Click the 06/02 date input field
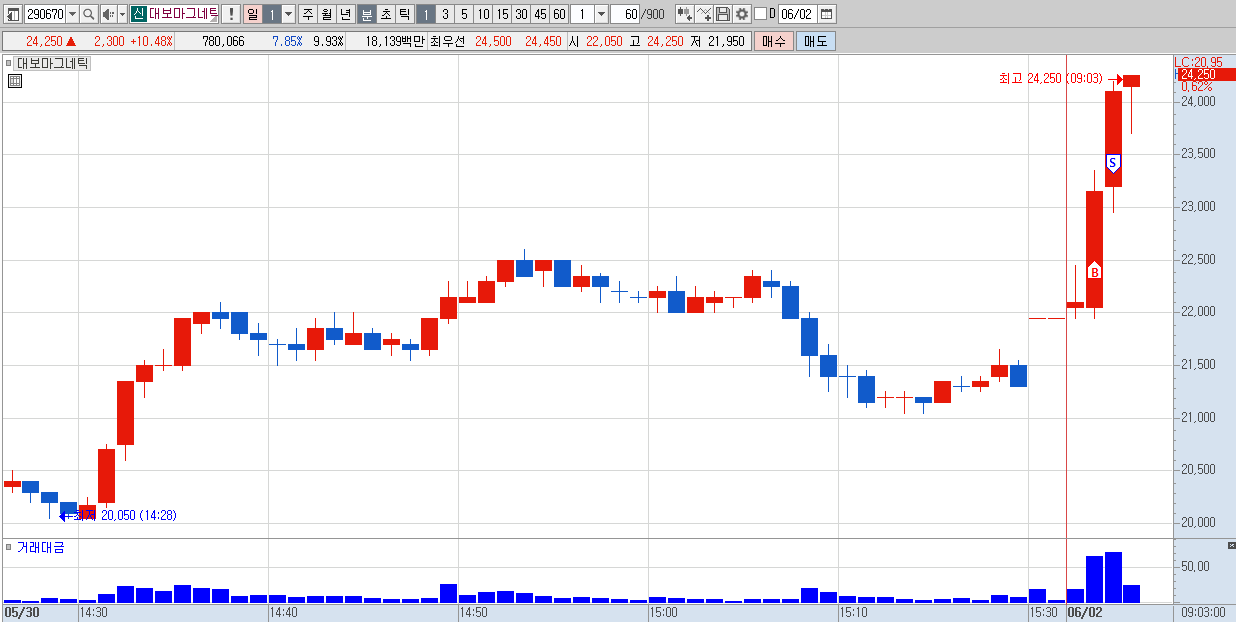The width and height of the screenshot is (1236, 622). click(797, 14)
